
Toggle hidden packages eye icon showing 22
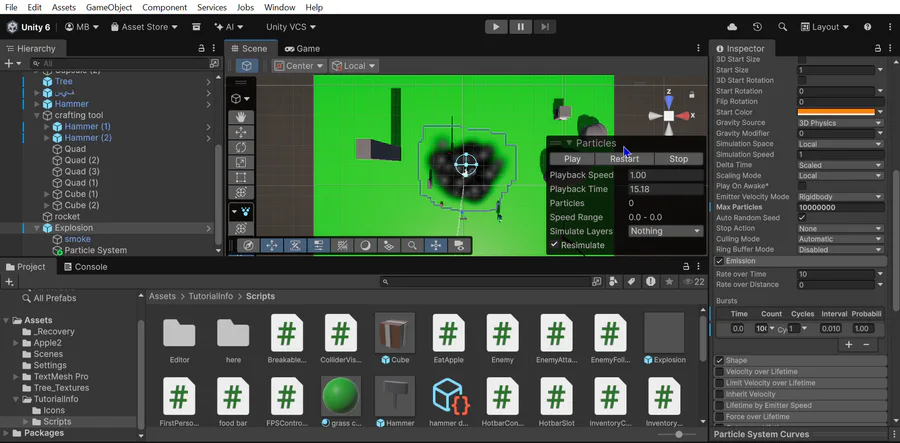pyautogui.click(x=693, y=282)
